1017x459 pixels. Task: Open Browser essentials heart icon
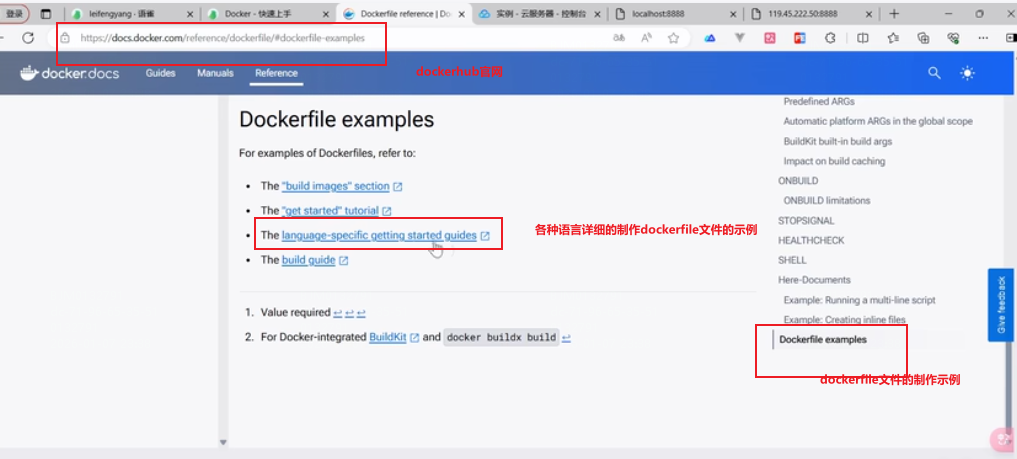point(953,38)
